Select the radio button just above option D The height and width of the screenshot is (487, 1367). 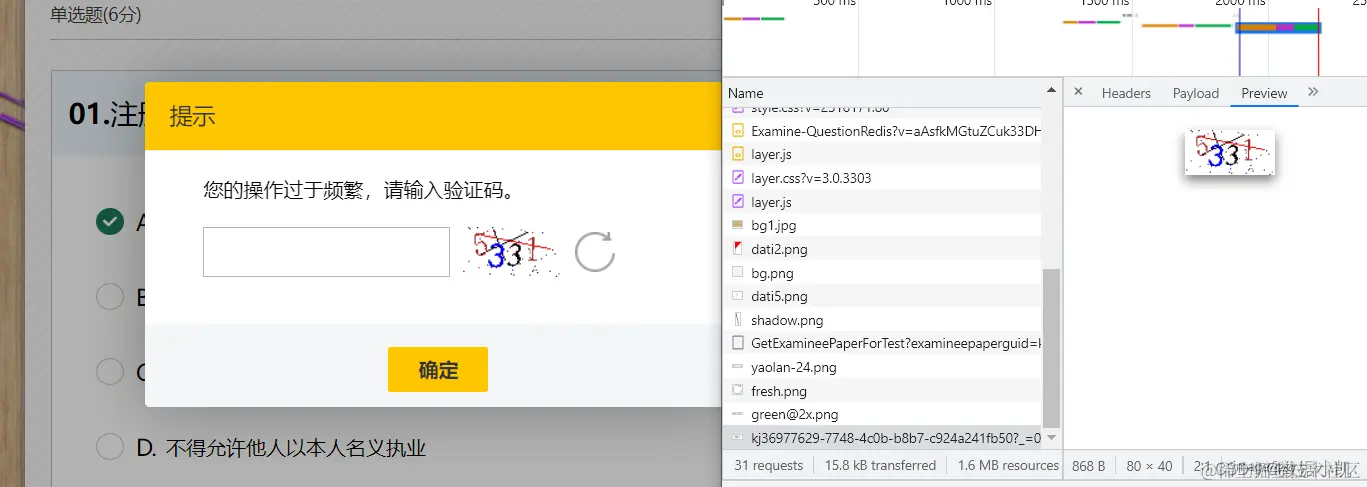point(110,372)
